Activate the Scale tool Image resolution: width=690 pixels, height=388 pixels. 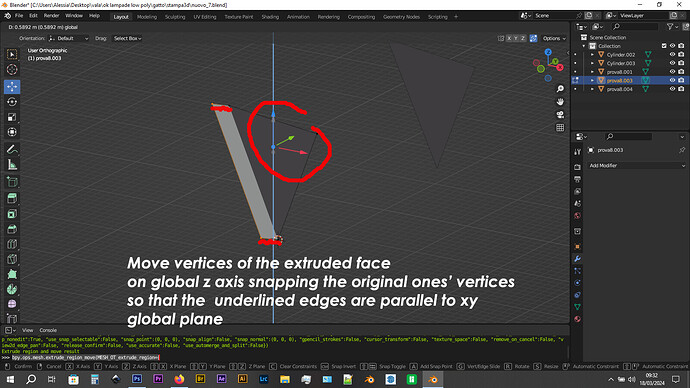[12, 117]
